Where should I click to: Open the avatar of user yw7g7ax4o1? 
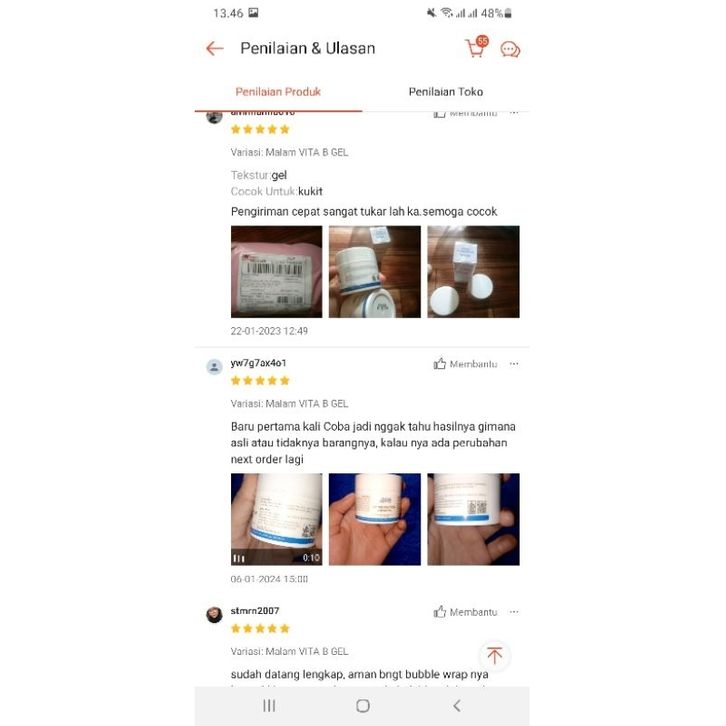(x=214, y=367)
